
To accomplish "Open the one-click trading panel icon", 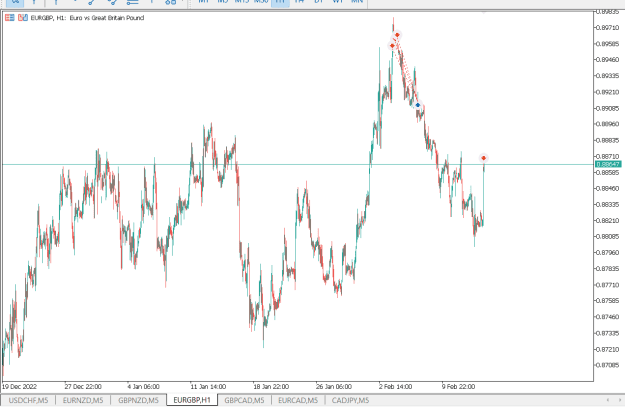I will (10, 18).
